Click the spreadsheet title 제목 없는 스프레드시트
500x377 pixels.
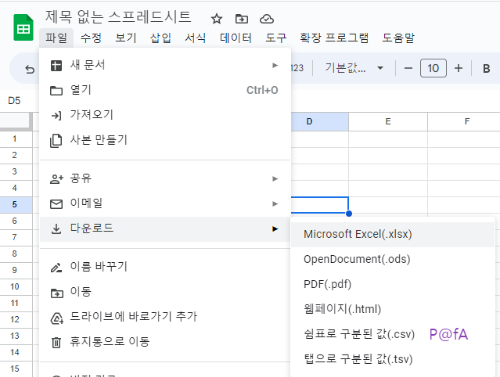(x=118, y=17)
